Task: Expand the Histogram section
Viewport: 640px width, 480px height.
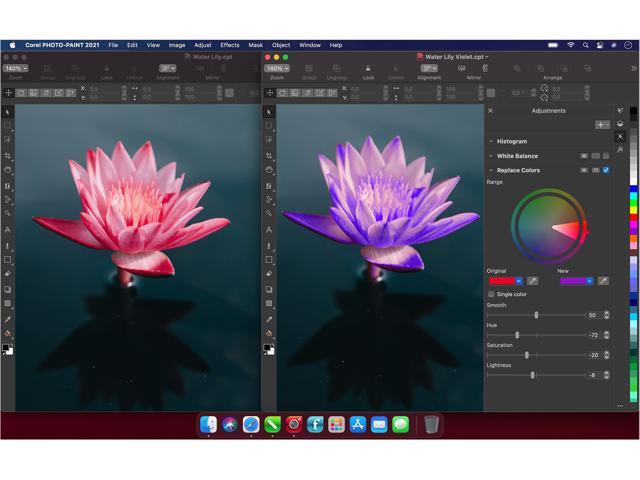Action: 490,141
